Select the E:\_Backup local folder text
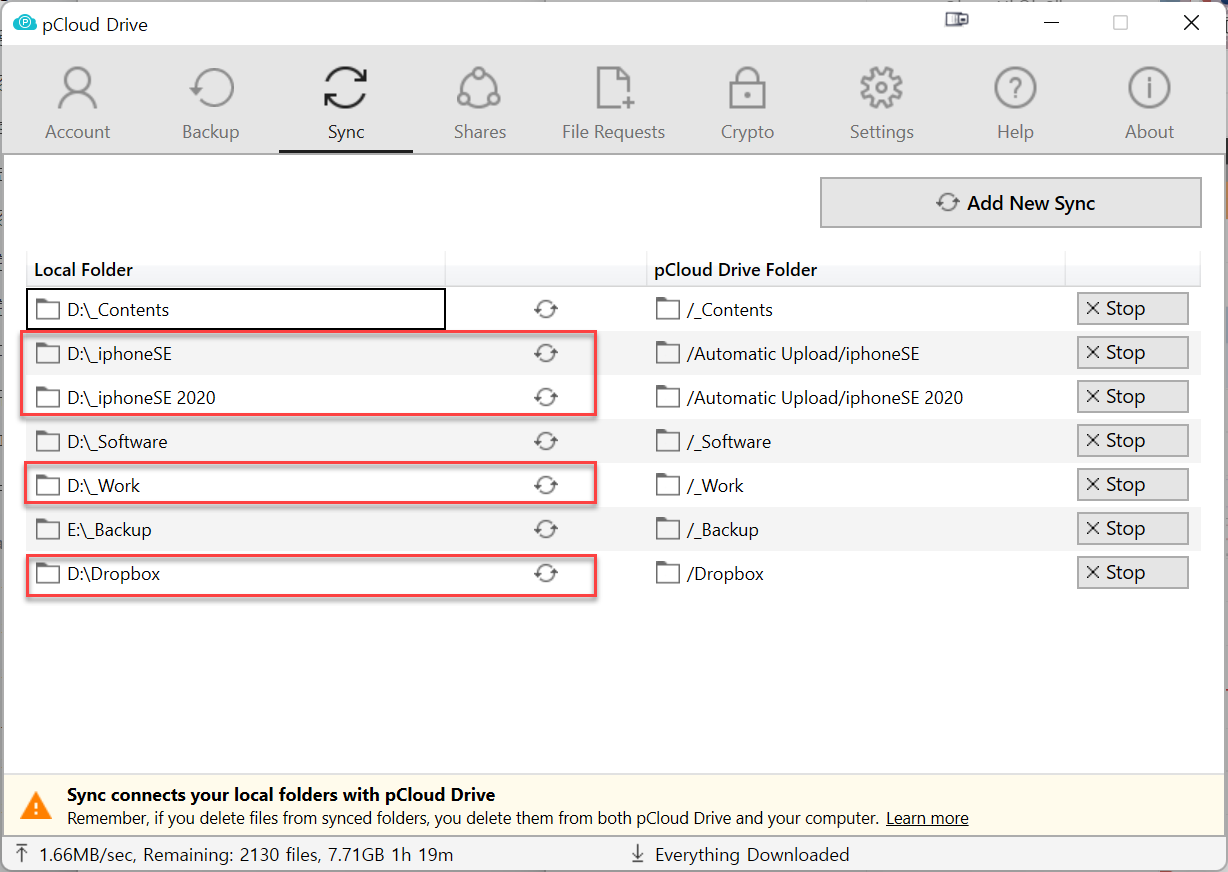This screenshot has width=1228, height=872. pyautogui.click(x=109, y=529)
